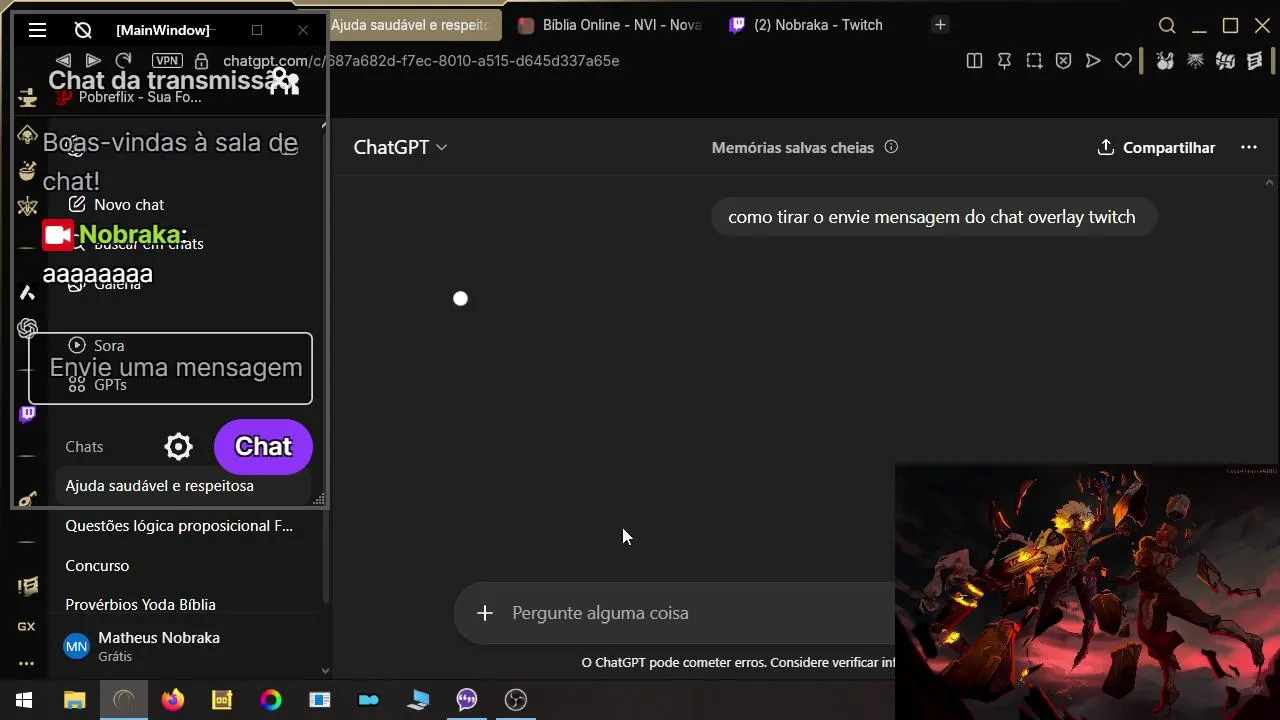Open chat settings gear in overlay
This screenshot has height=720, width=1280.
click(178, 447)
